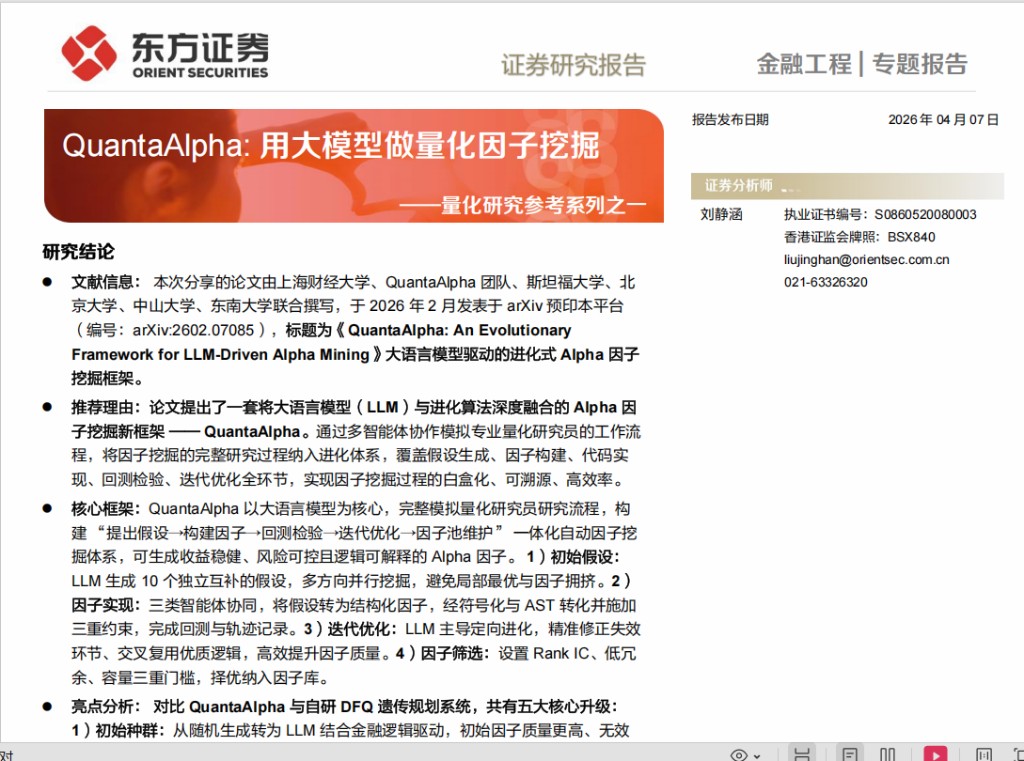Click analyst name 刘静涵
The image size is (1024, 761).
click(721, 214)
